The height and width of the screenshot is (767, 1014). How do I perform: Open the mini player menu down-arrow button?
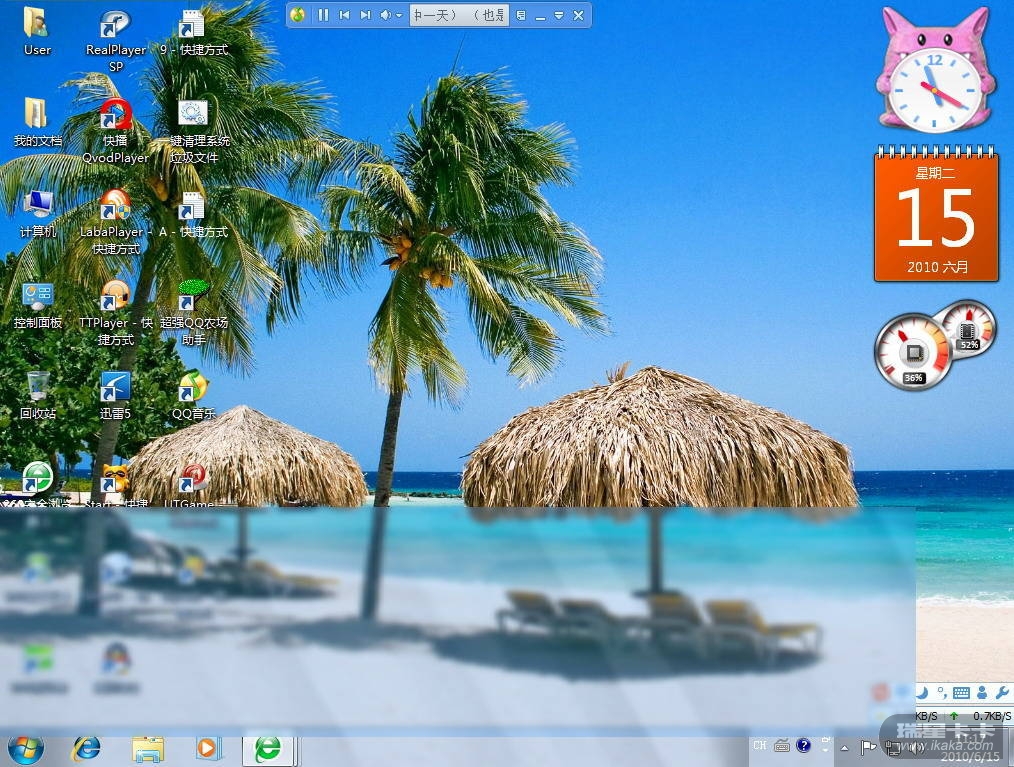tap(559, 15)
